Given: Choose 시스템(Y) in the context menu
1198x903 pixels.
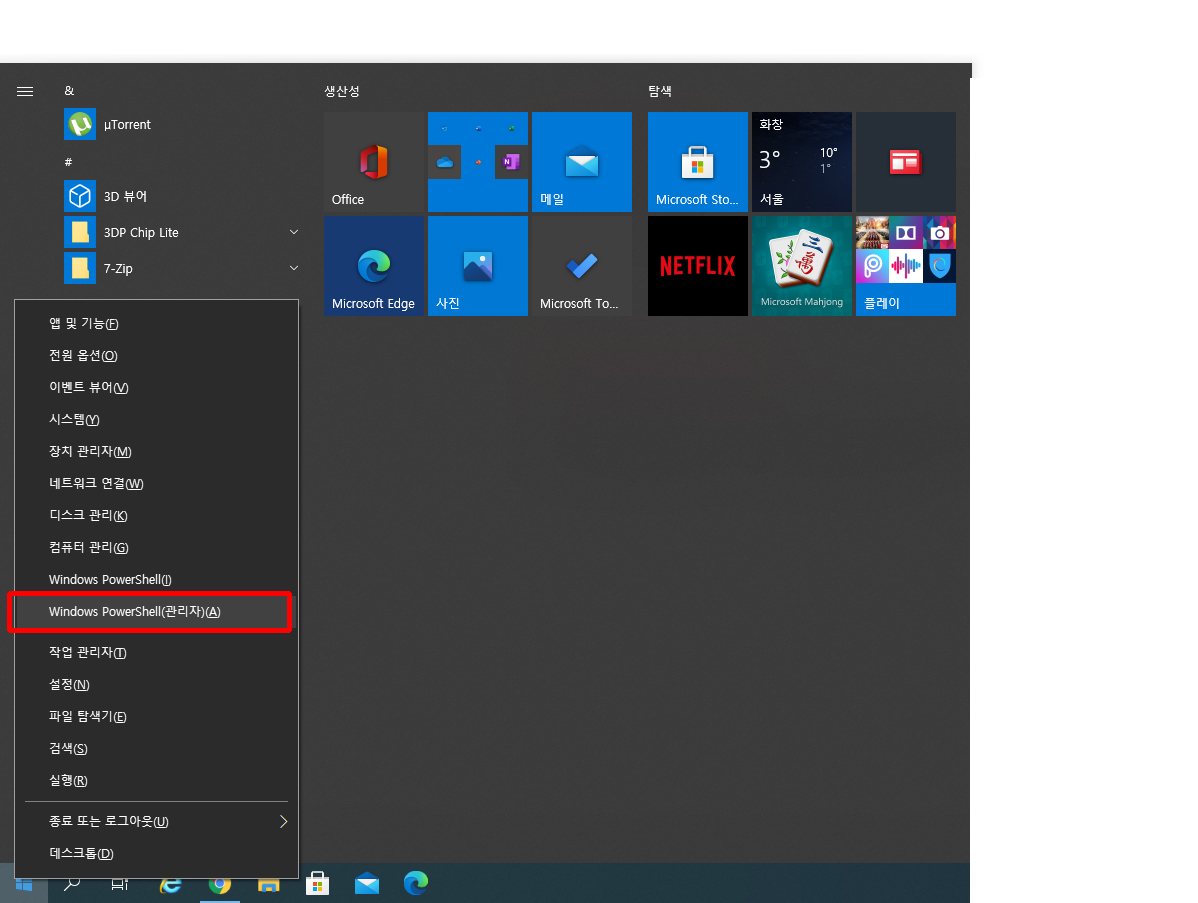Looking at the screenshot, I should coord(157,420).
